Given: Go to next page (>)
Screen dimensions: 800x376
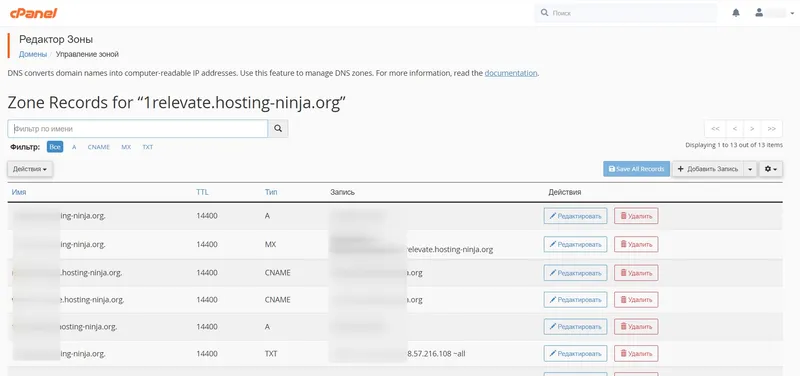Looking at the screenshot, I should (752, 129).
